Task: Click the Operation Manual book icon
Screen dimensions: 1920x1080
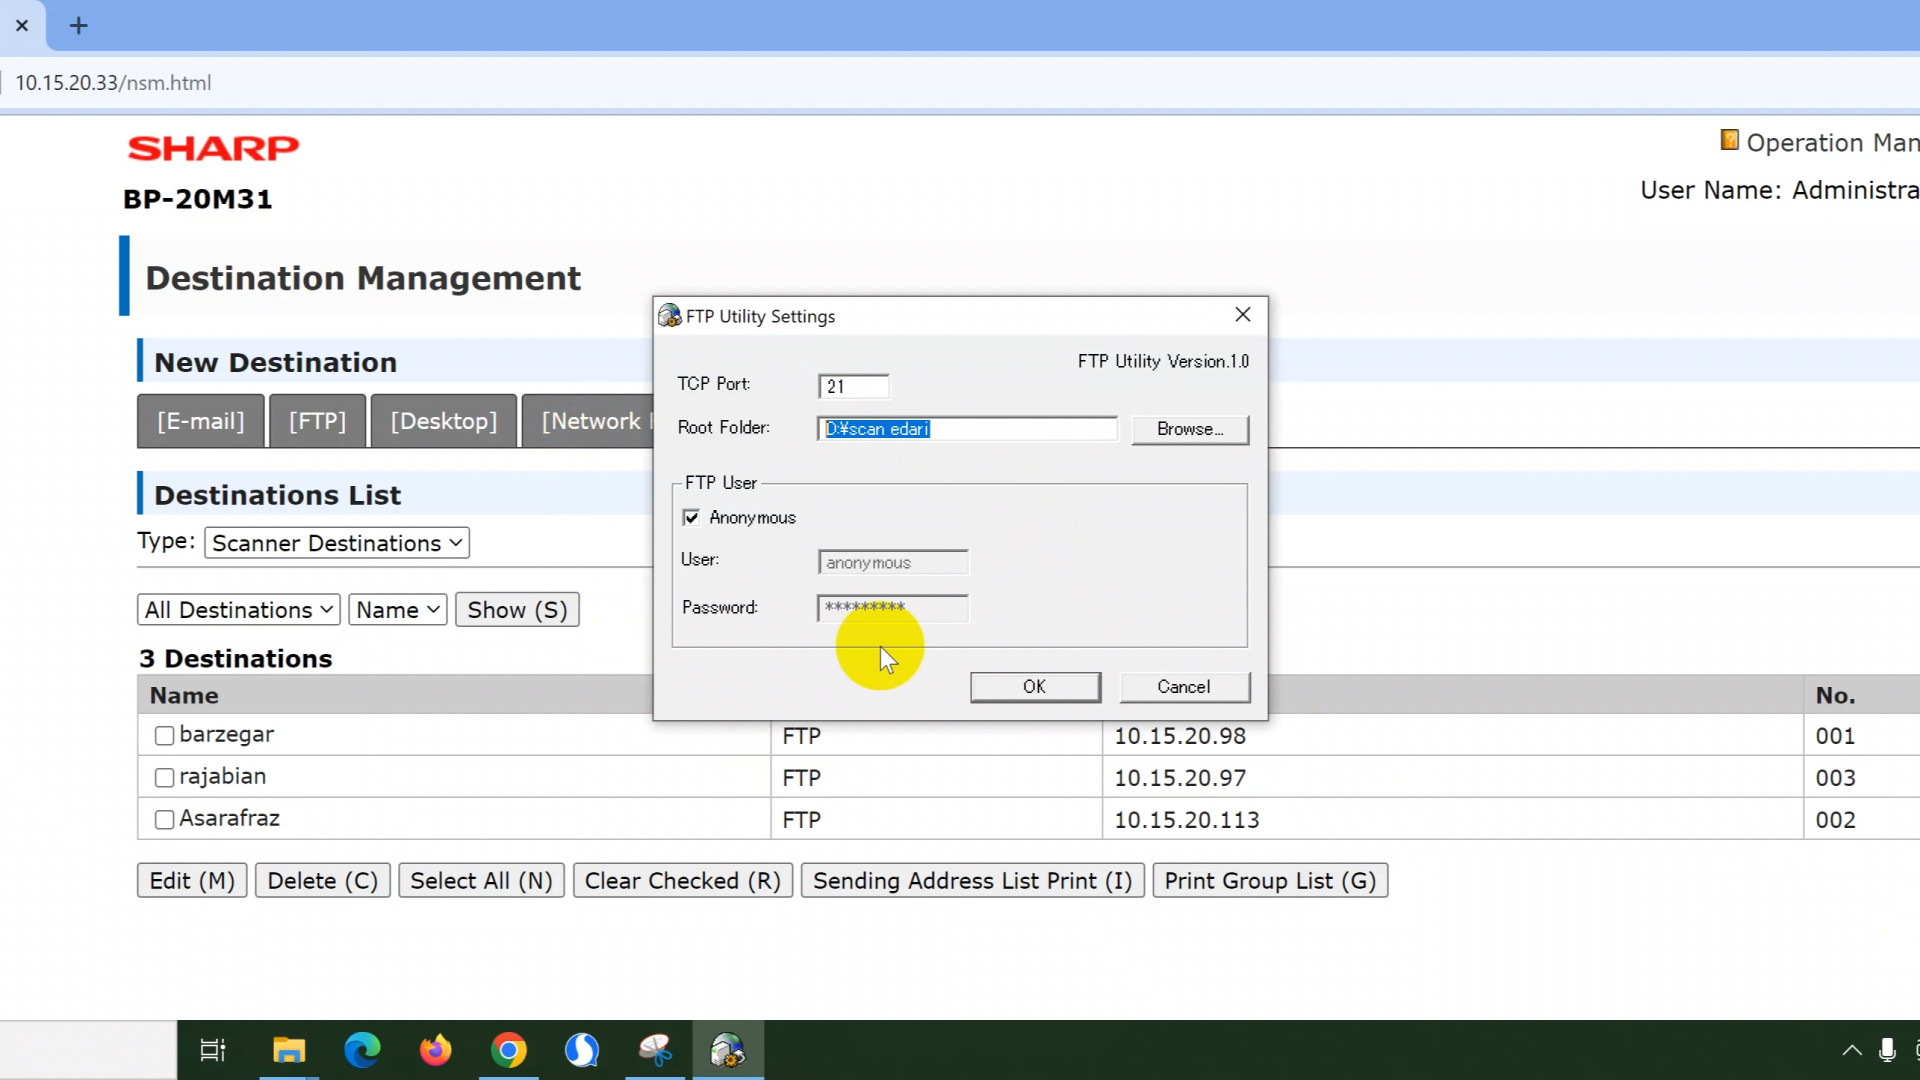Action: coord(1729,140)
